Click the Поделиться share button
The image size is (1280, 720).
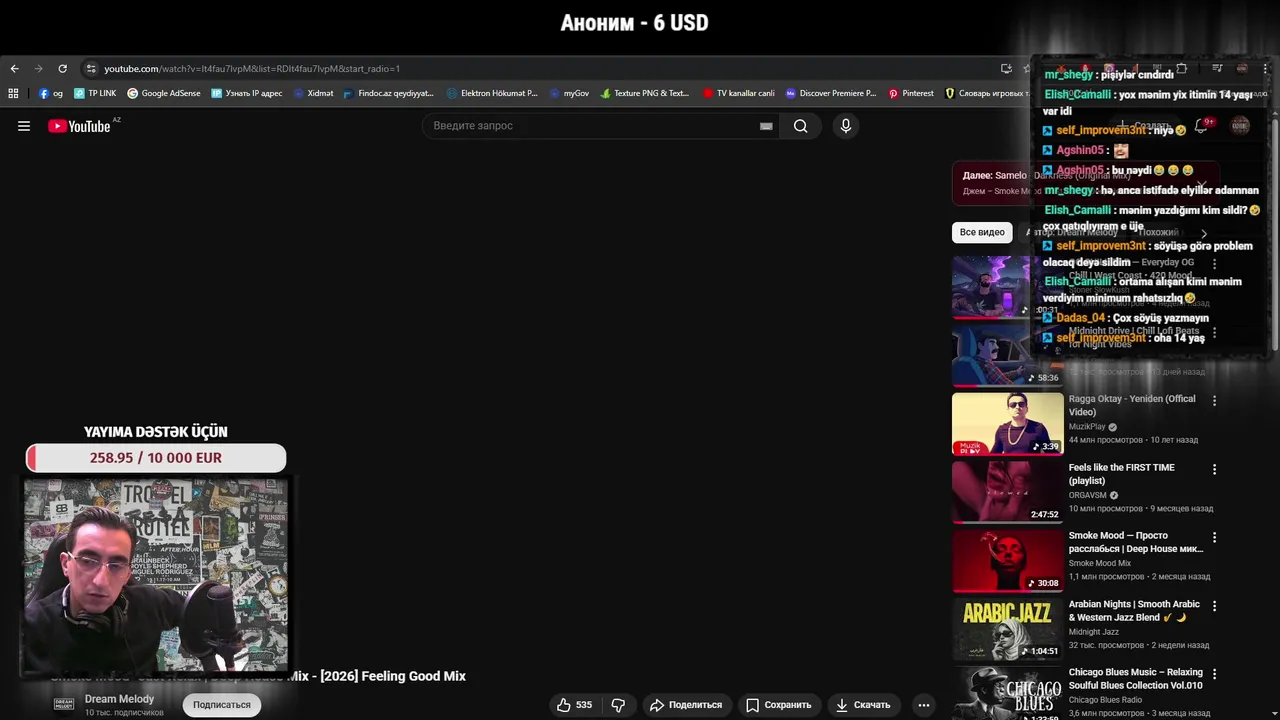pos(686,705)
